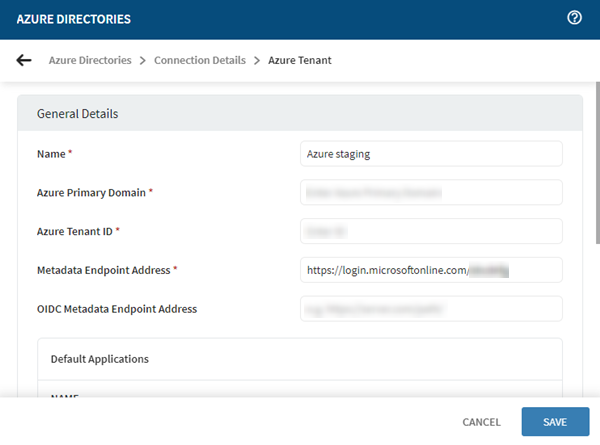This screenshot has width=600, height=445.
Task: Focus the OIDC Metadata Endpoint Address field
Action: coord(431,308)
